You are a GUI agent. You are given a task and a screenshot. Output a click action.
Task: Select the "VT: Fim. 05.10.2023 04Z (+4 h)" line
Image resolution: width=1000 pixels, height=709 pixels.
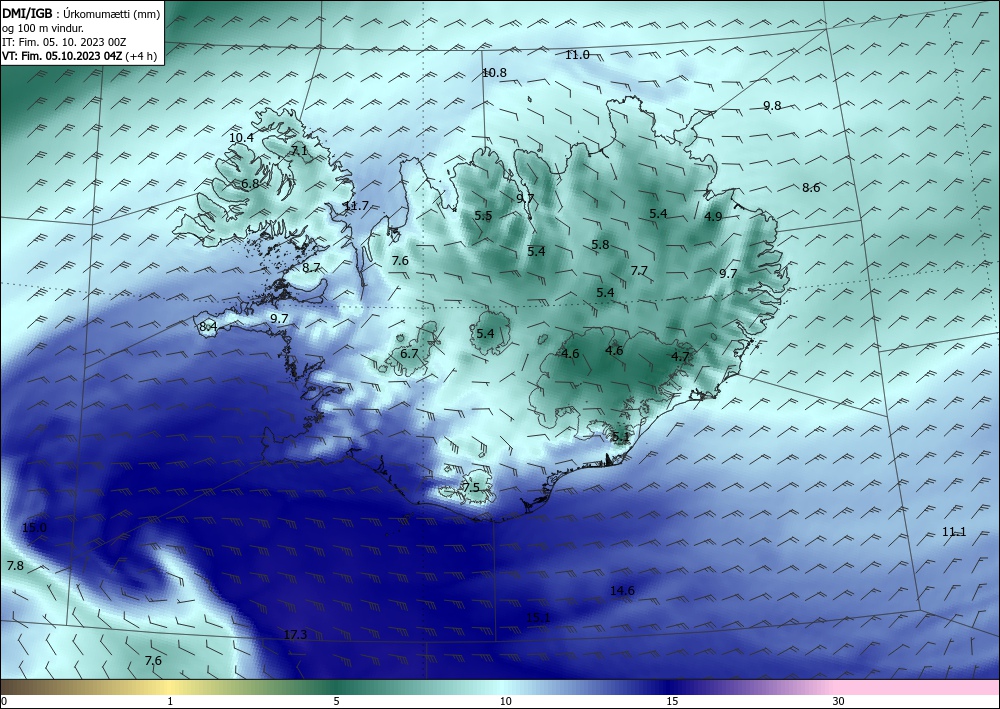tap(79, 56)
